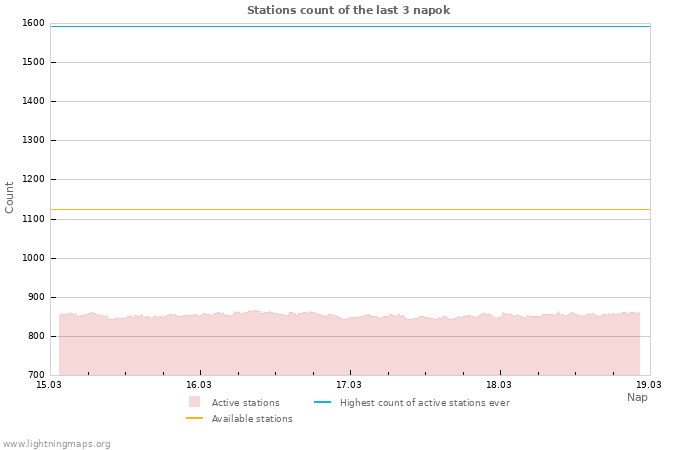
Task: Open the www.lightningmaps.org watermark link
Action: pyautogui.click(x=56, y=444)
